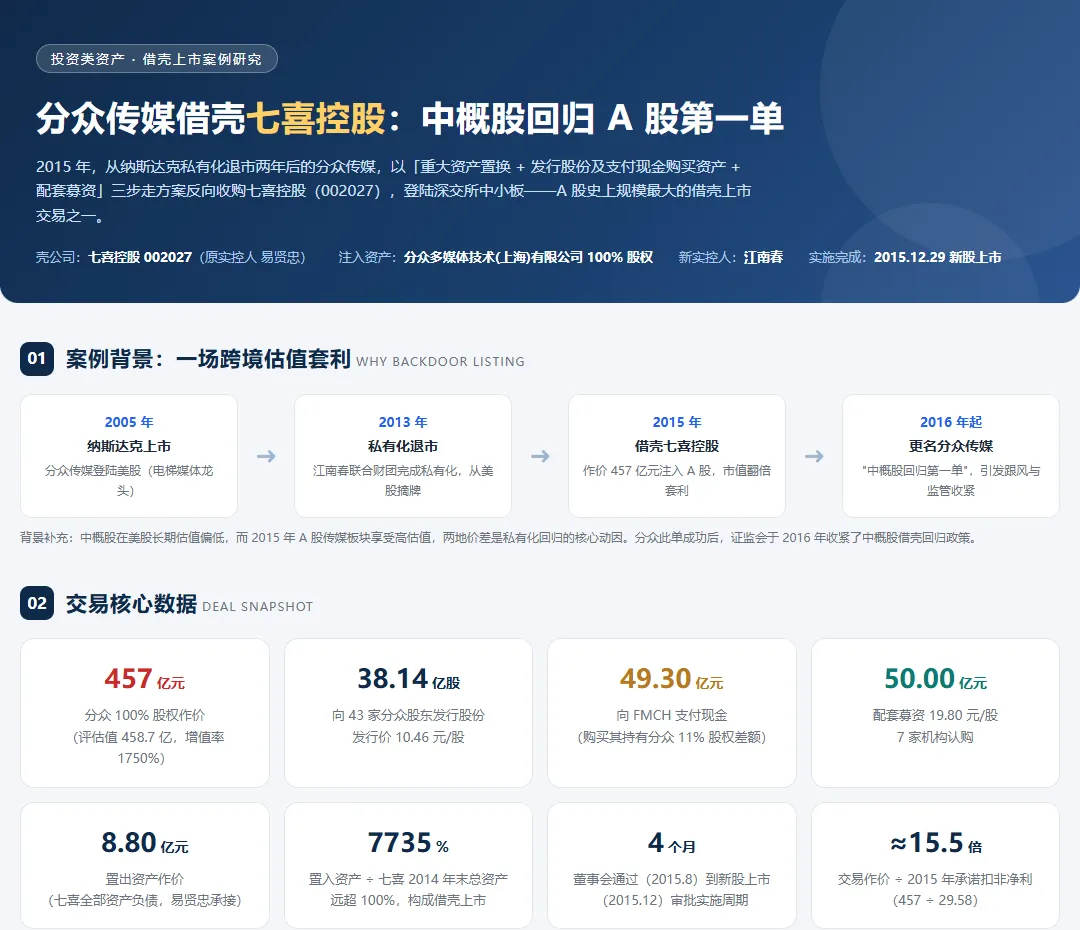The height and width of the screenshot is (930, 1080).
Task: Click the 50.00 亿元 figure
Action: [935, 679]
